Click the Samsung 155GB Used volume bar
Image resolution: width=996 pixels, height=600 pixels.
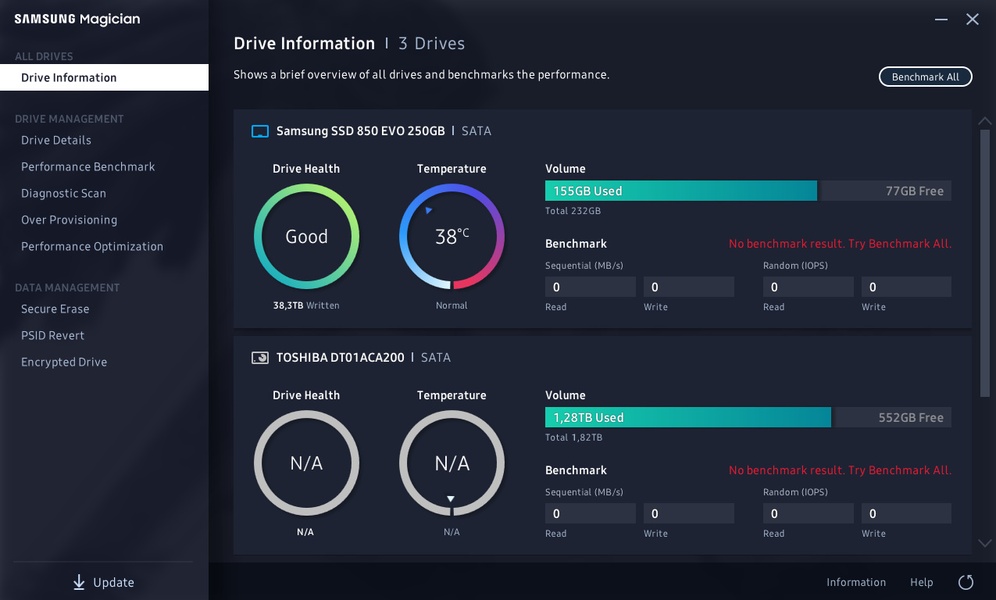680,191
